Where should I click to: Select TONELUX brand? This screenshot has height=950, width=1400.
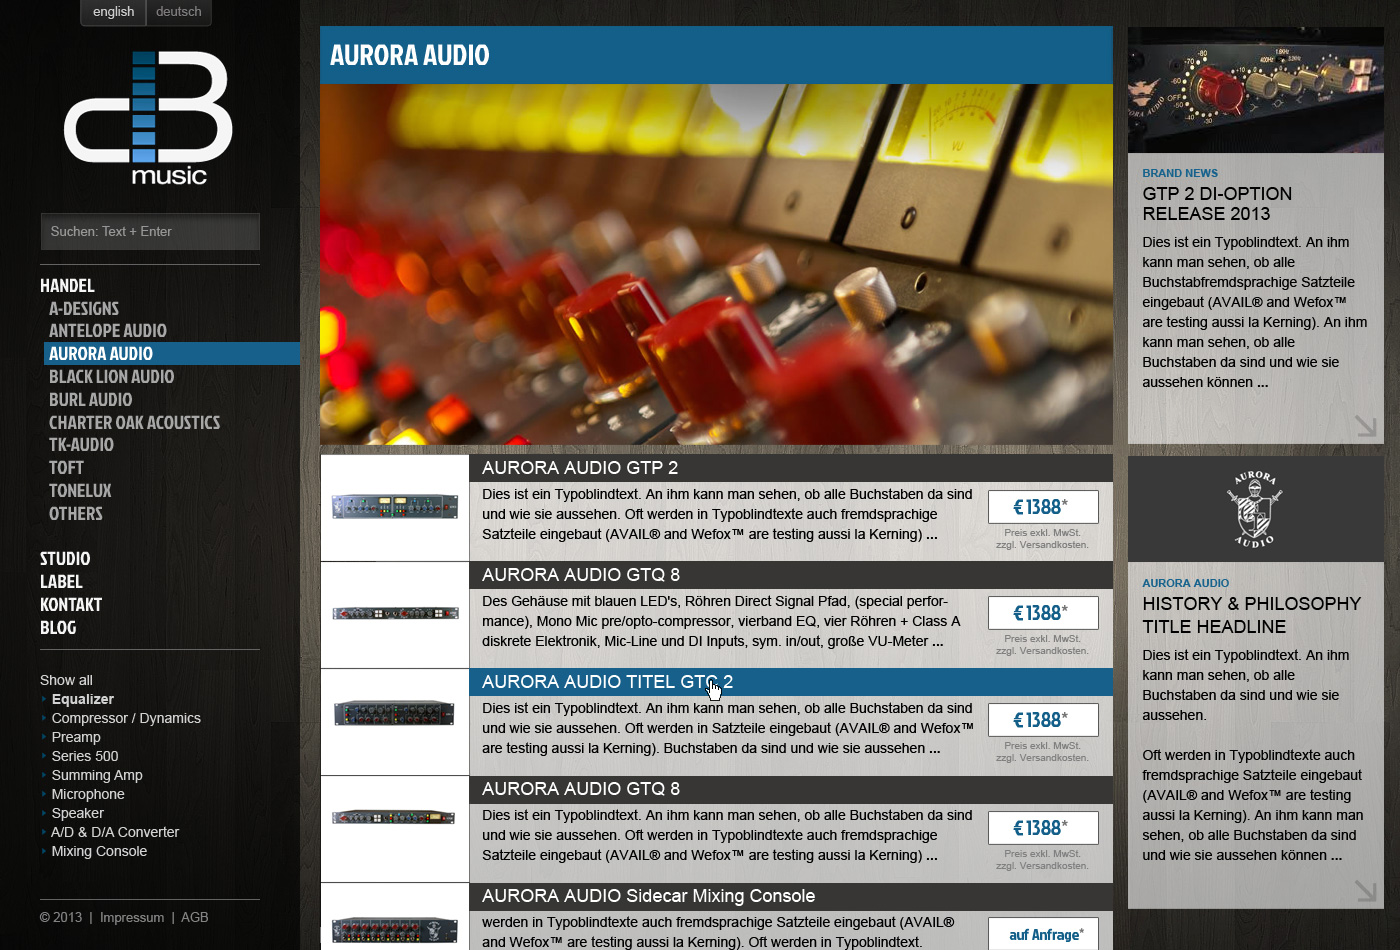(x=80, y=491)
